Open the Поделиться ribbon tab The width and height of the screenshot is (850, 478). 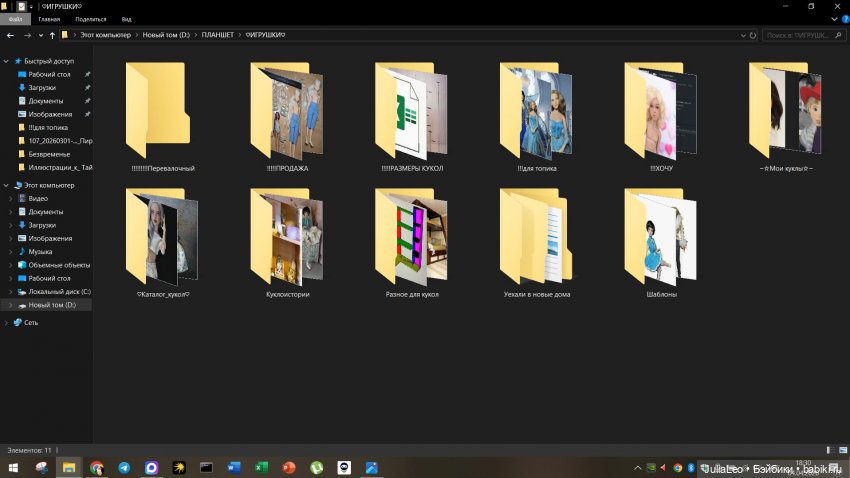tap(90, 19)
